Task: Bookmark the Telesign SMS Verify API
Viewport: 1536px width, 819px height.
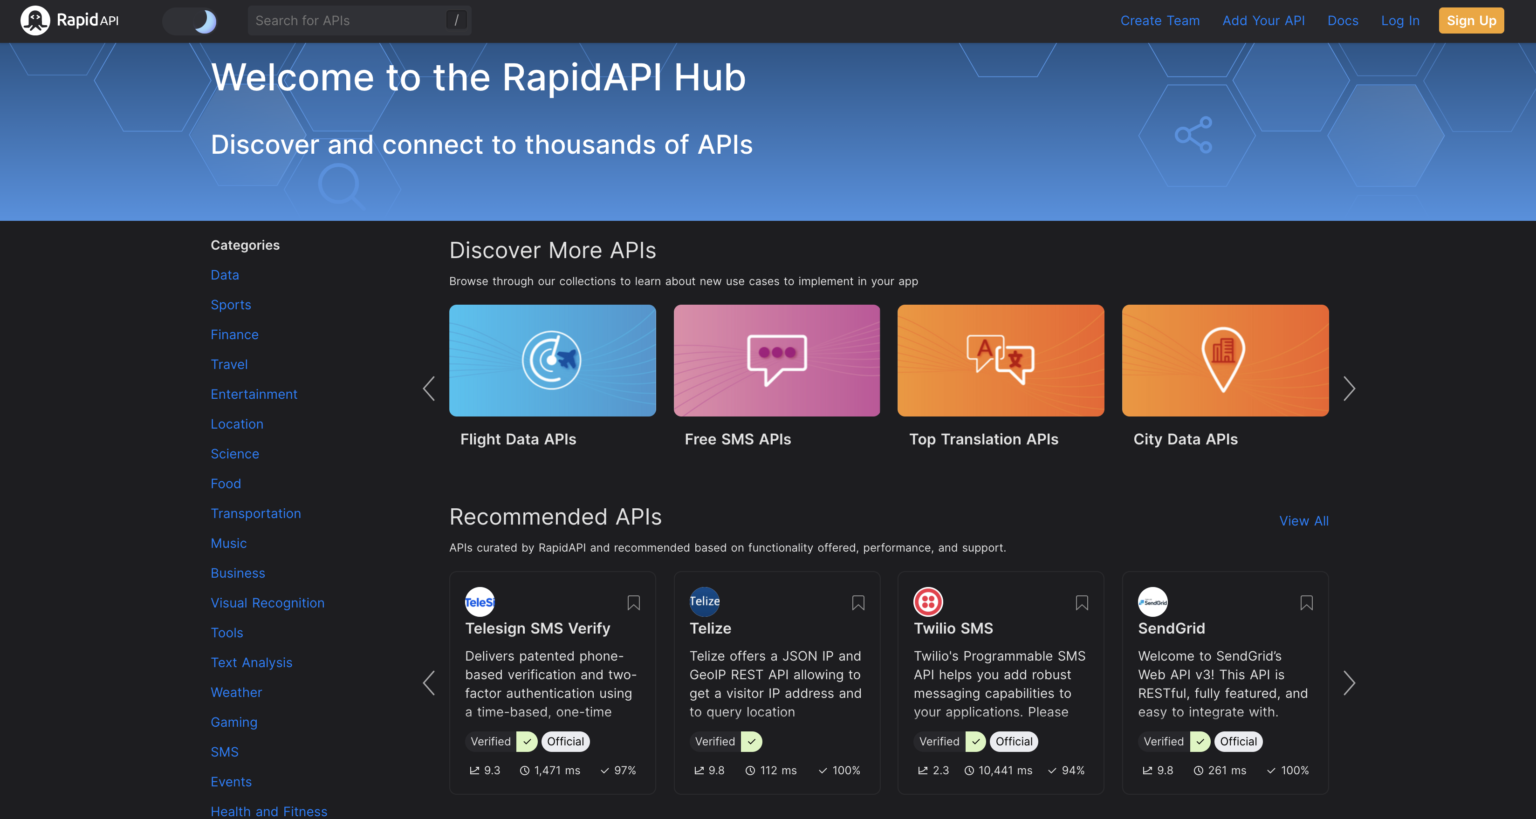Action: click(633, 602)
